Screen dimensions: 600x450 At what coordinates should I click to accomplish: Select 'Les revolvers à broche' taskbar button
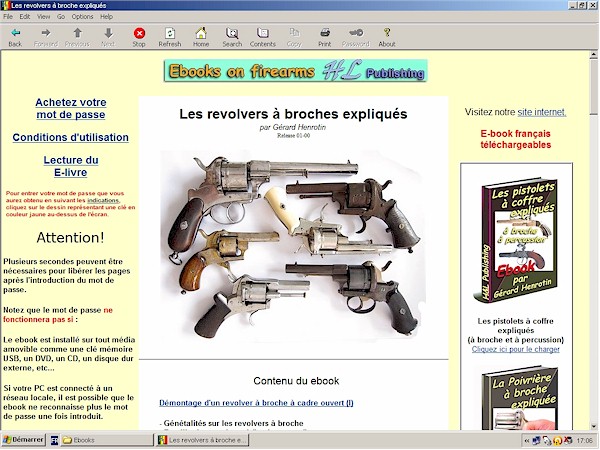202,440
